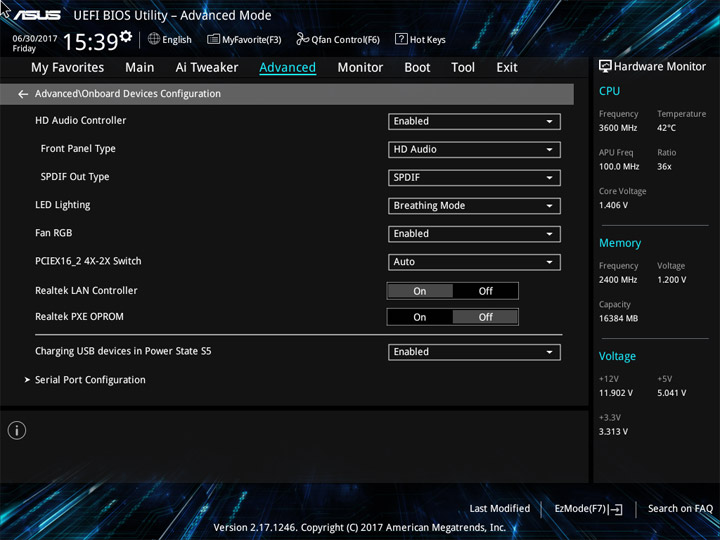Screen dimensions: 720x540
Task: Click Last Modified
Action: tap(500, 509)
